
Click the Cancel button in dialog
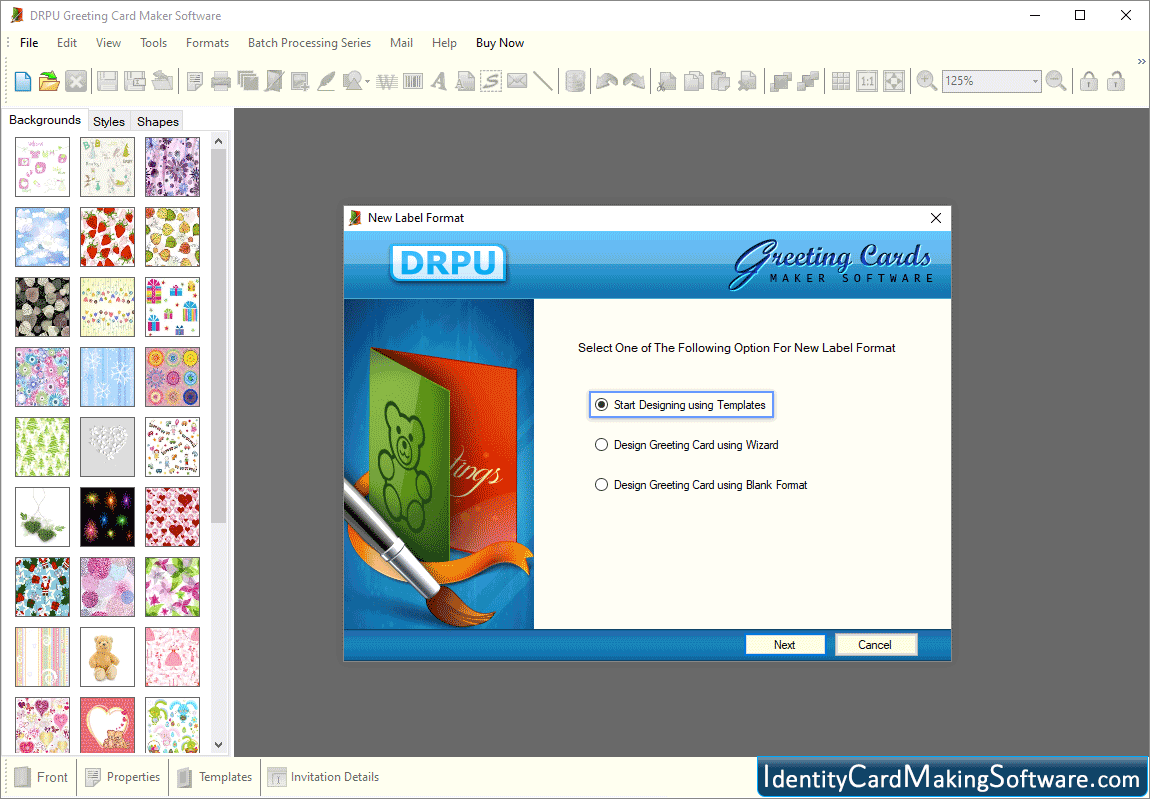point(875,645)
